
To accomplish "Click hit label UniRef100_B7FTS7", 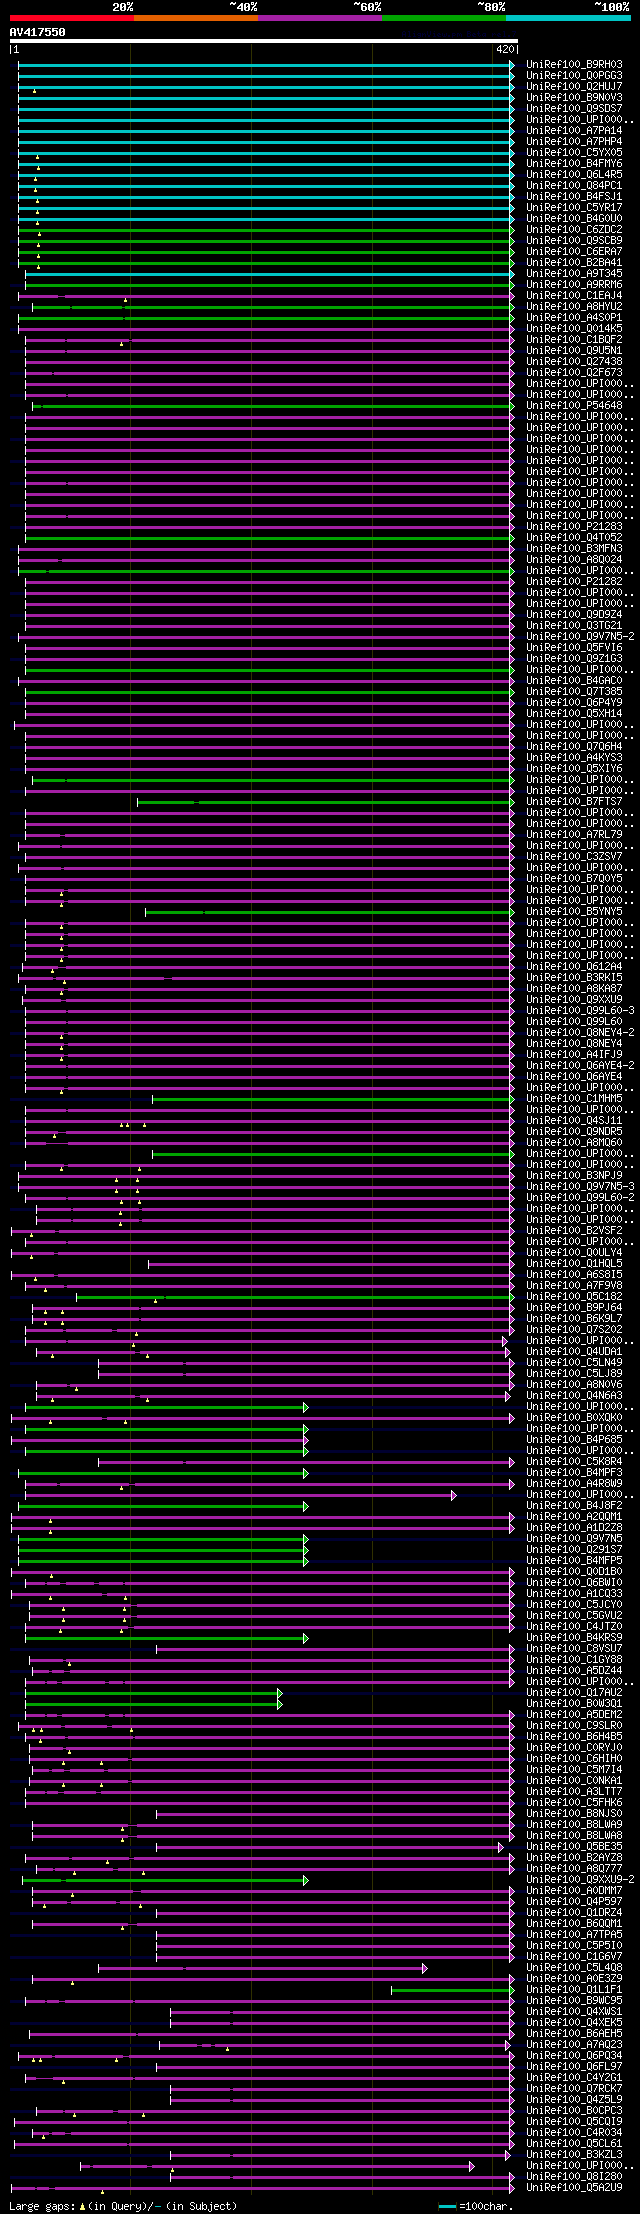I will (x=574, y=801).
